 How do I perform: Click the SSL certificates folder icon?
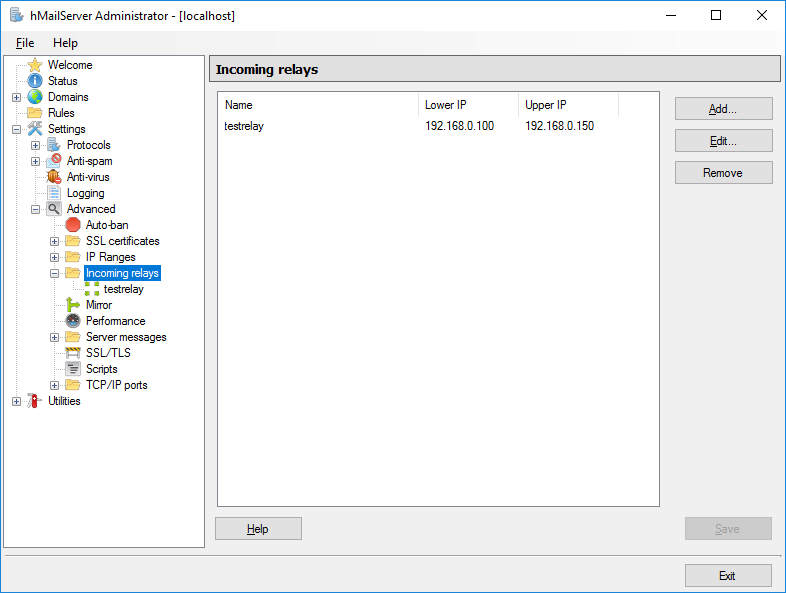tap(73, 241)
